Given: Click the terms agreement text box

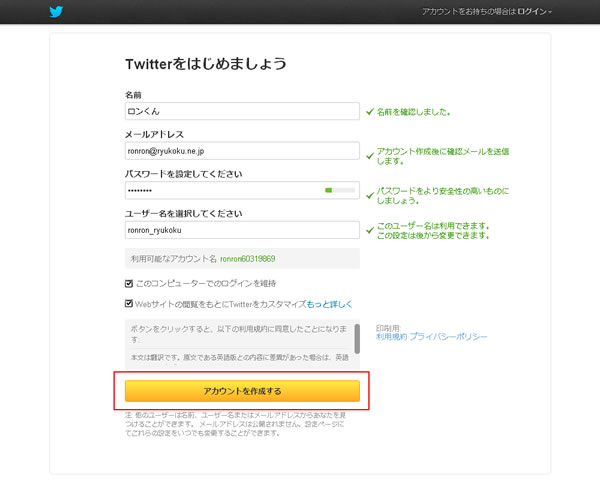Looking at the screenshot, I should coord(240,344).
